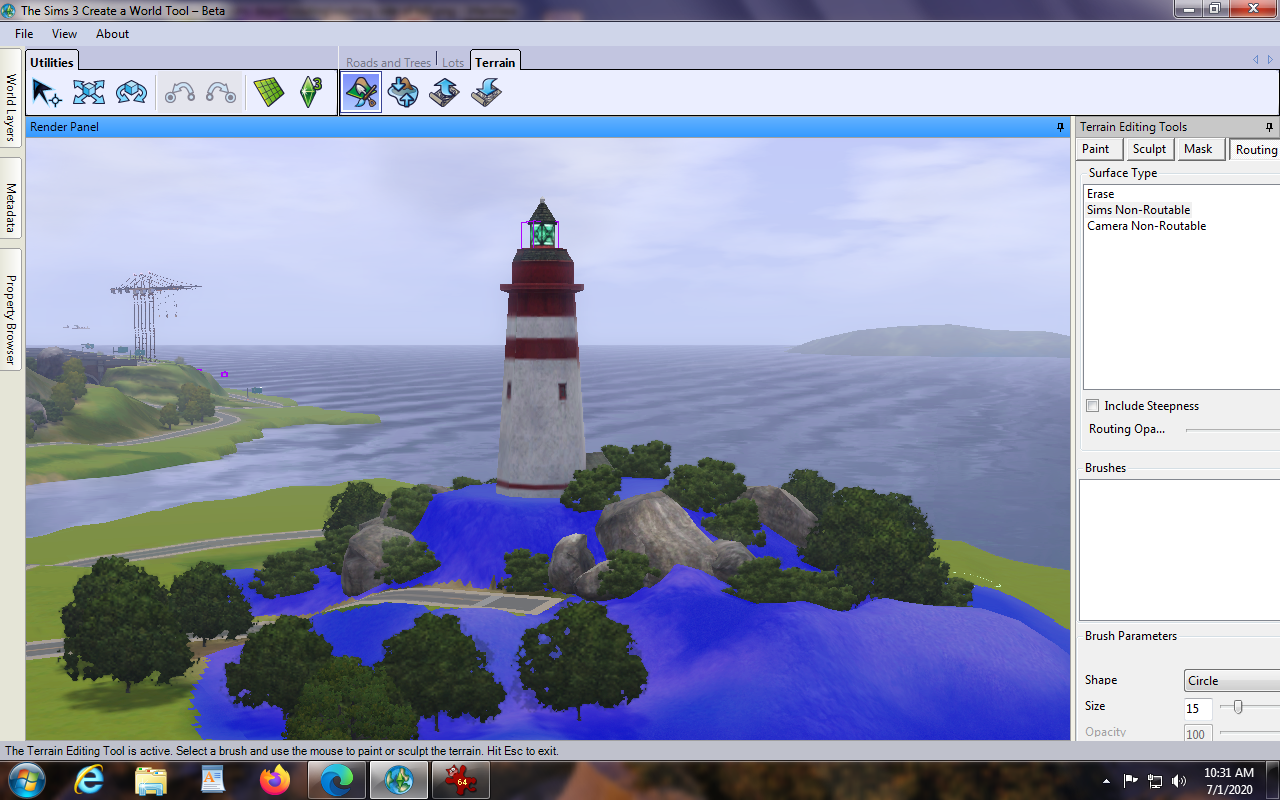
Task: Open Action Center flag tray icon
Action: 1131,781
